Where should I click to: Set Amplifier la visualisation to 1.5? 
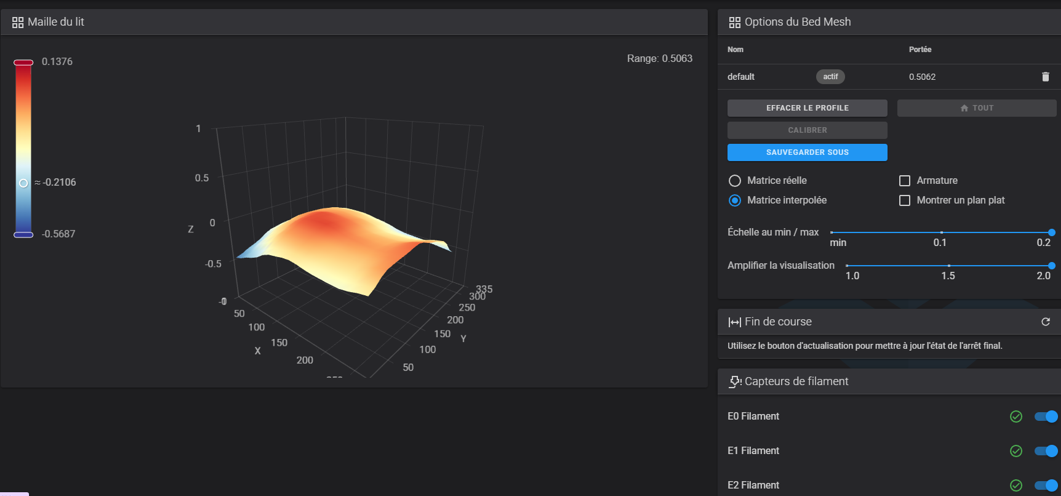[949, 266]
